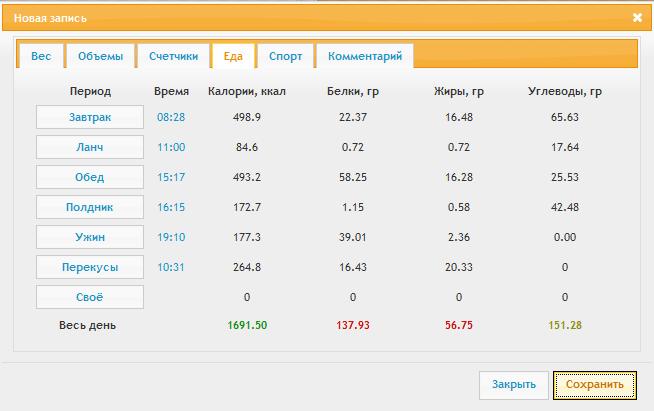Click the Полдник protein value 1.15

[x=353, y=207]
